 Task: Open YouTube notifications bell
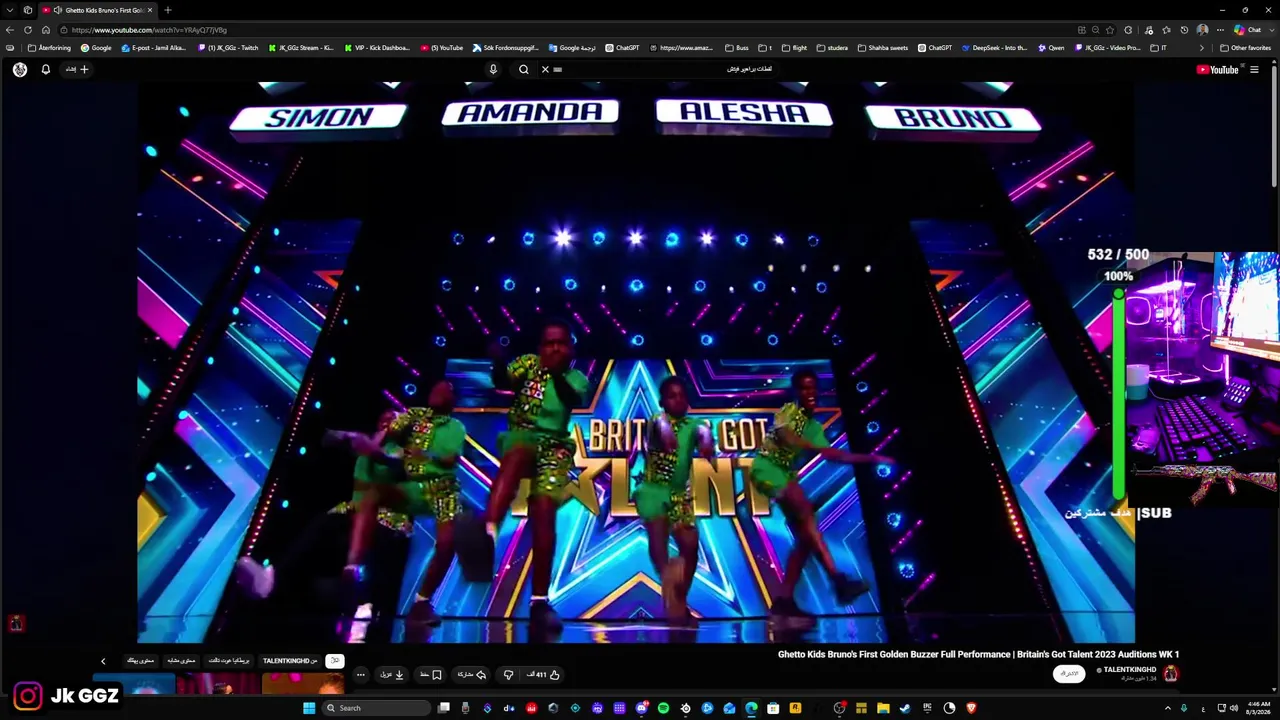(x=45, y=69)
